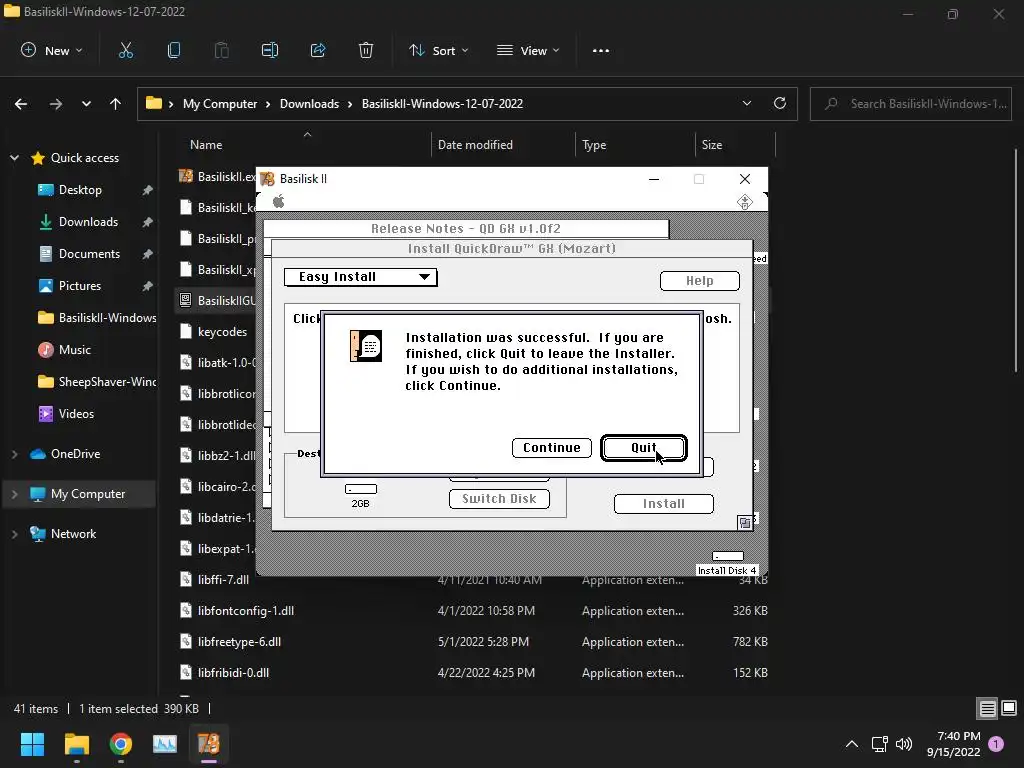This screenshot has width=1024, height=768.
Task: Open the clock showing 7:40 PM
Action: [953, 744]
